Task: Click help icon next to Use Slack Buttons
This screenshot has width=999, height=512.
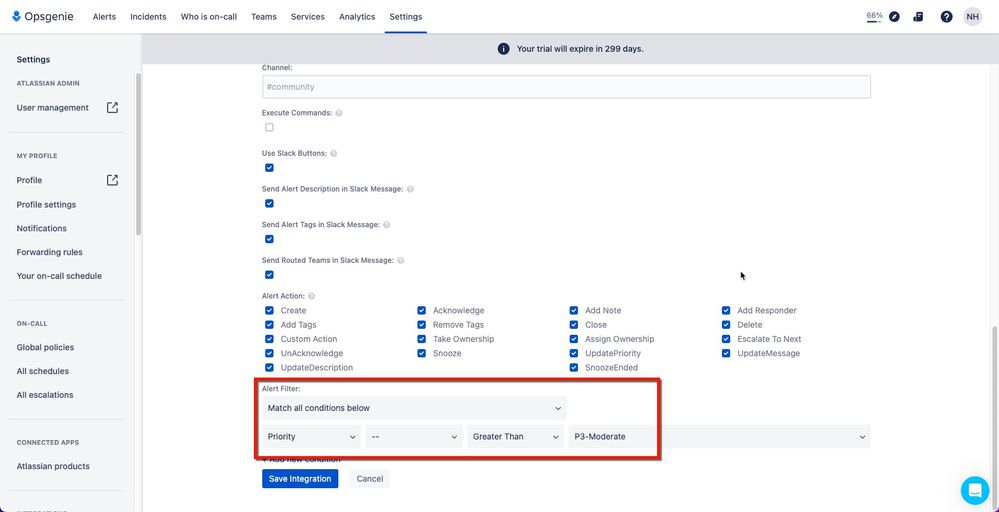Action: click(334, 153)
